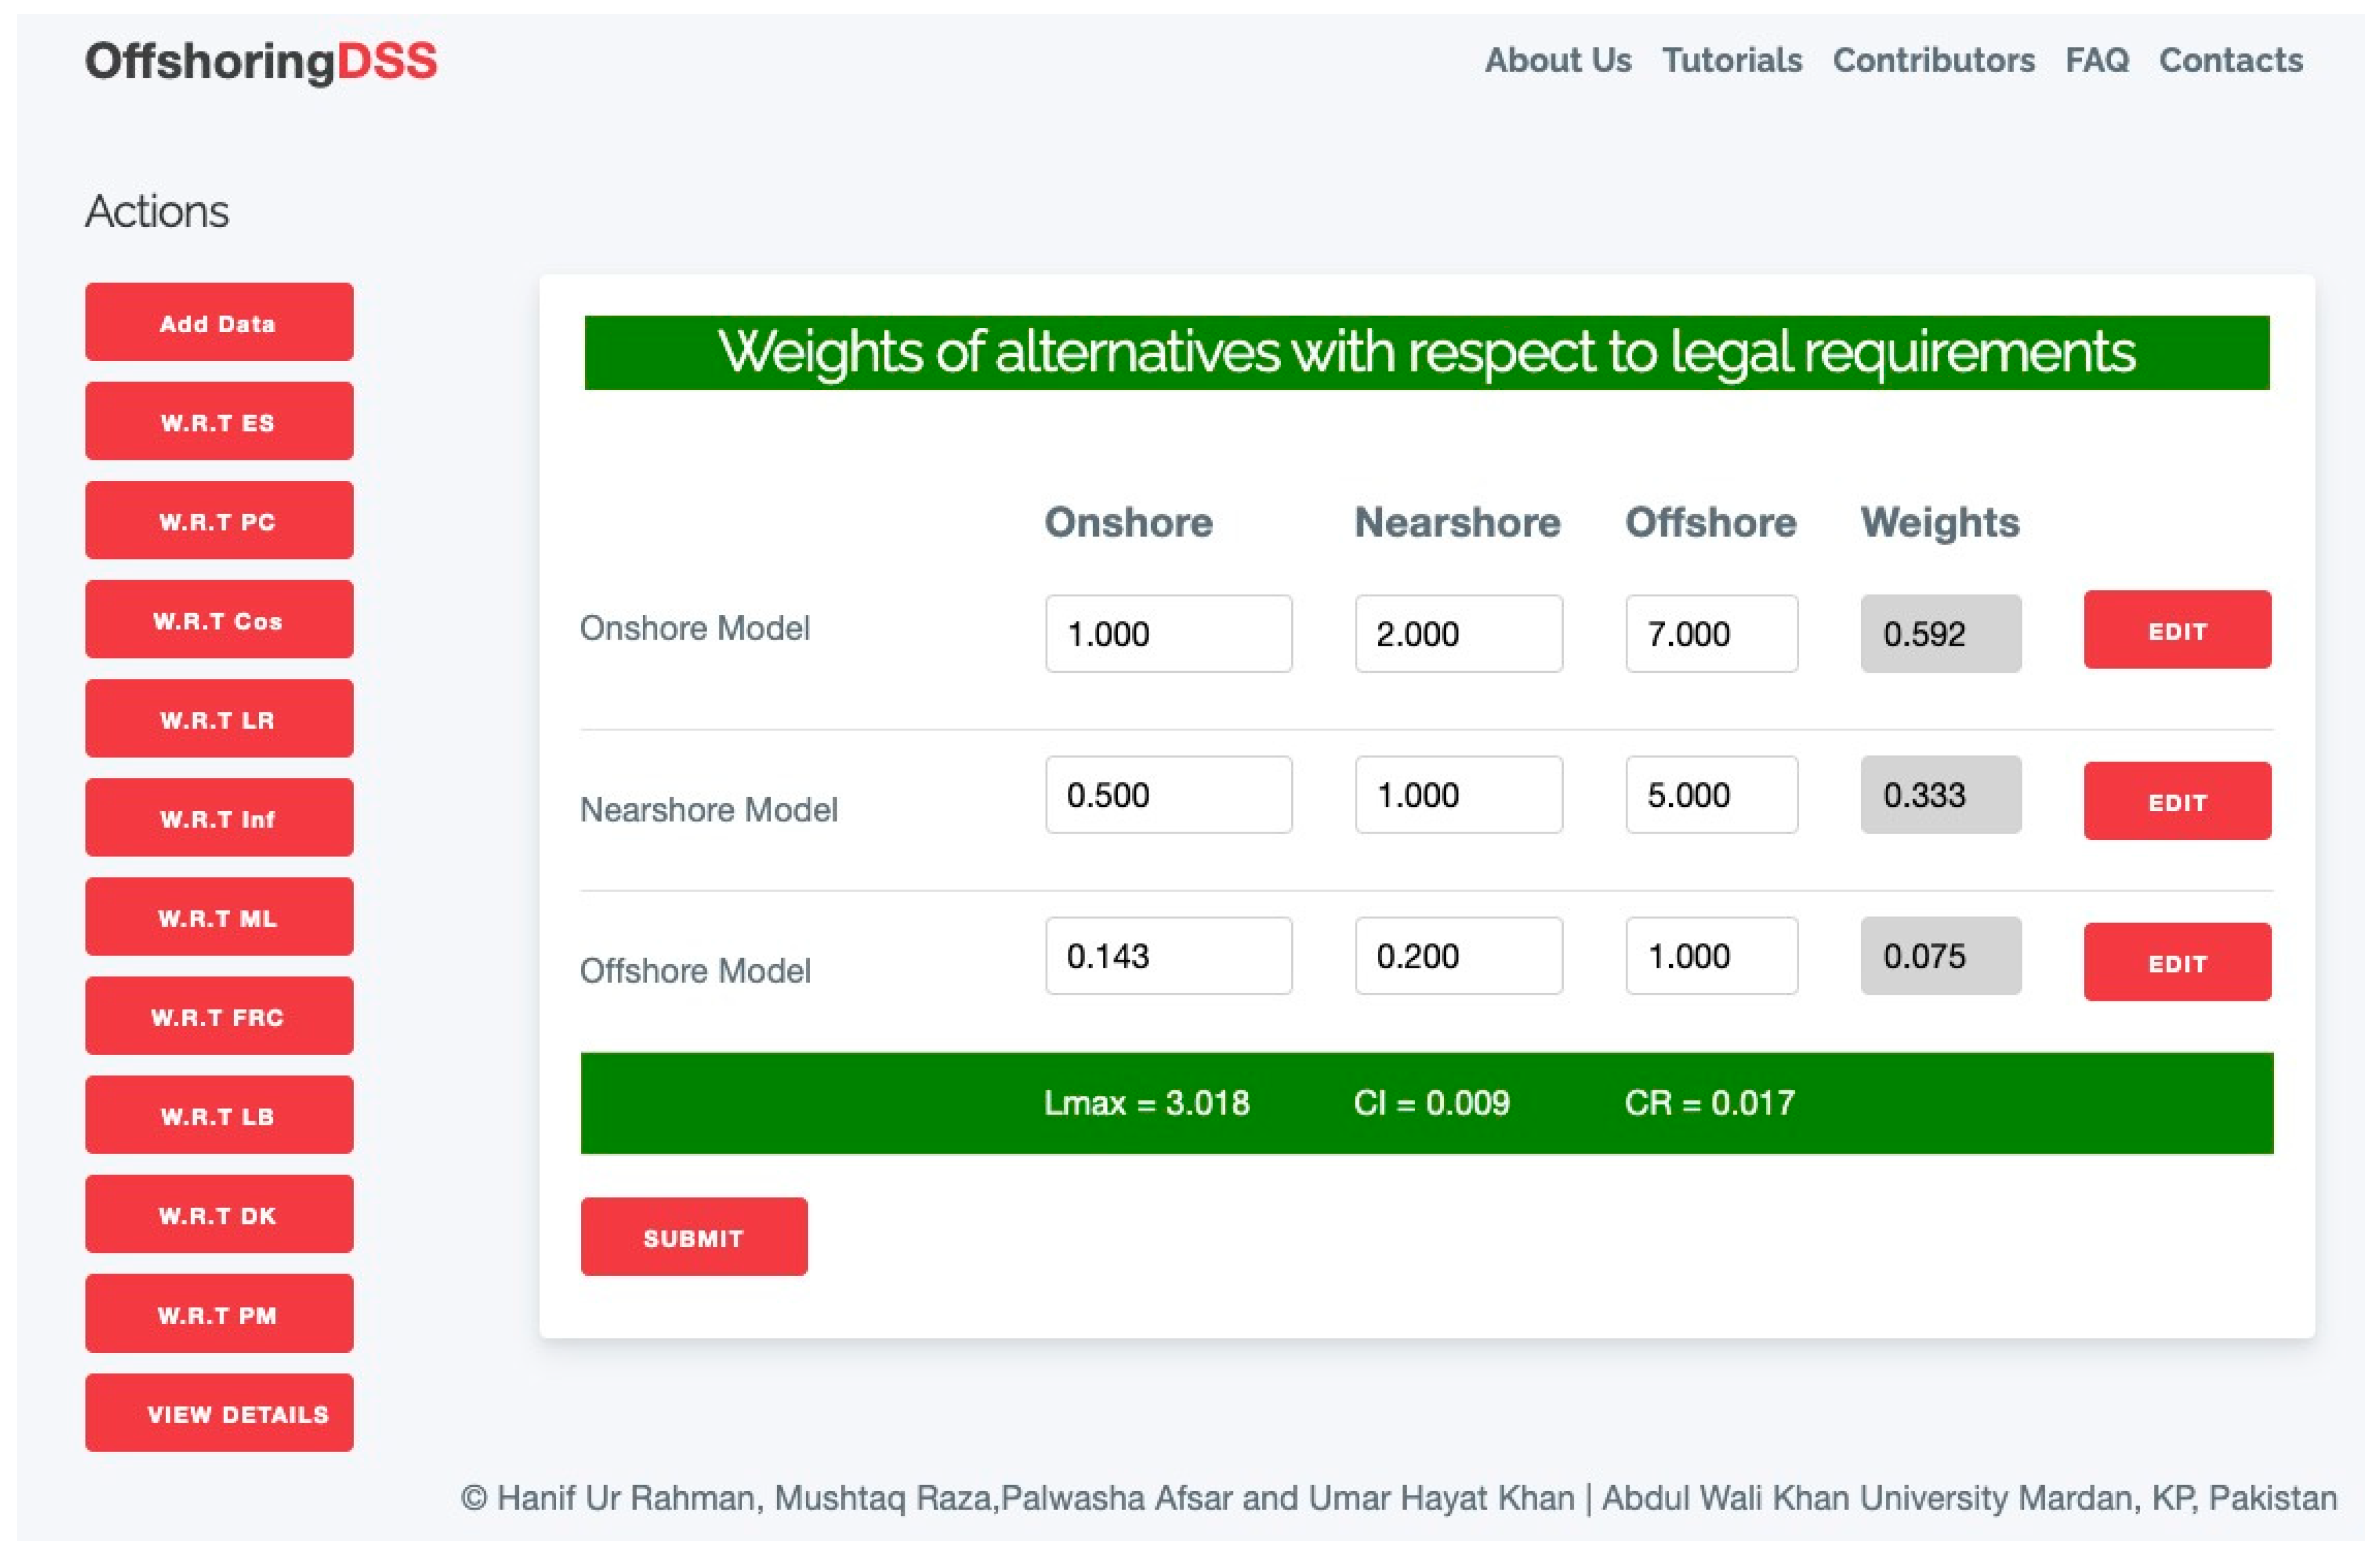The image size is (2380, 1555).
Task: Click the Add Data button
Action: pos(219,322)
